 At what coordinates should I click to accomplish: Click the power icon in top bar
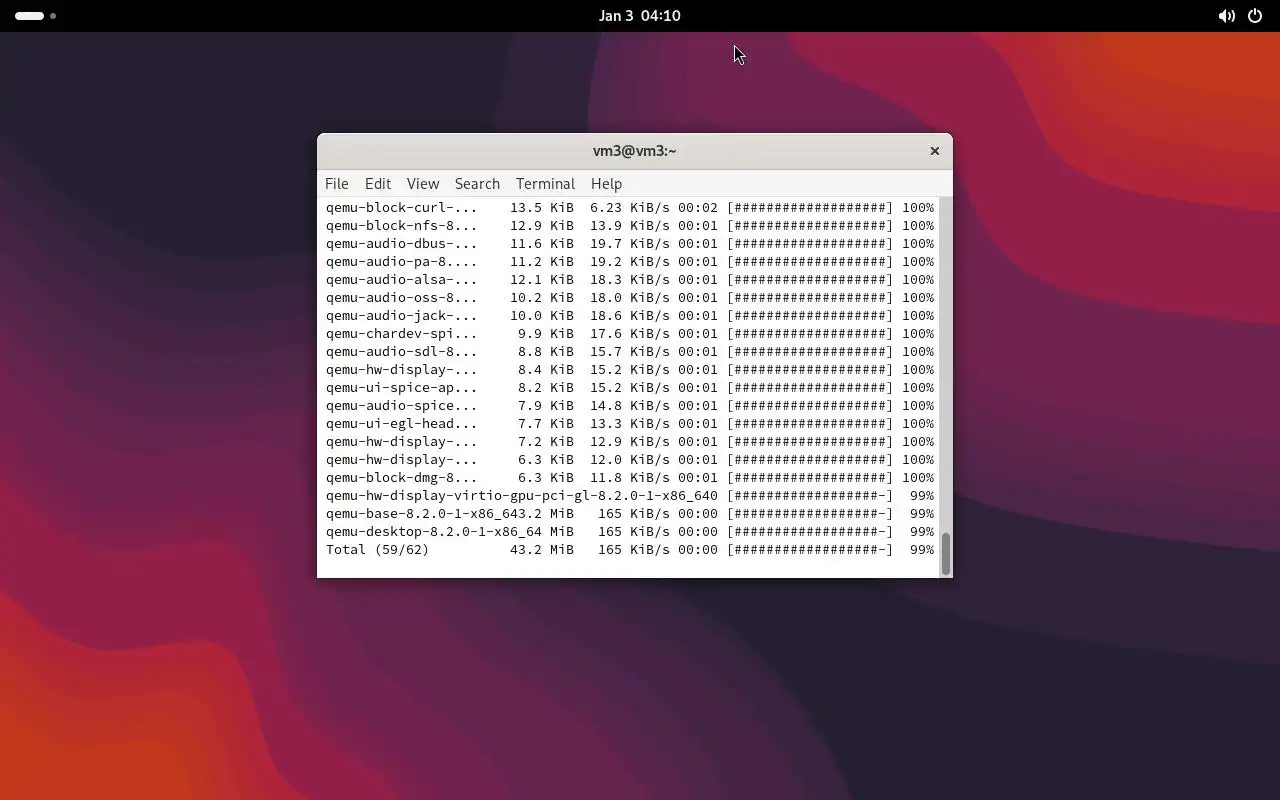(1254, 16)
